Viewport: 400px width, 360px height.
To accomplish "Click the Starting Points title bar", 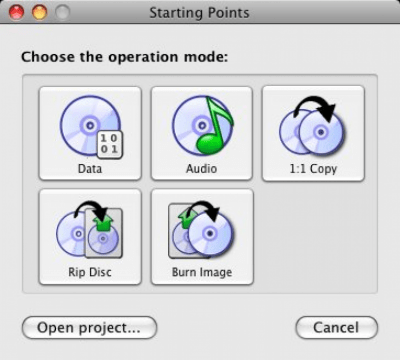I will [200, 12].
